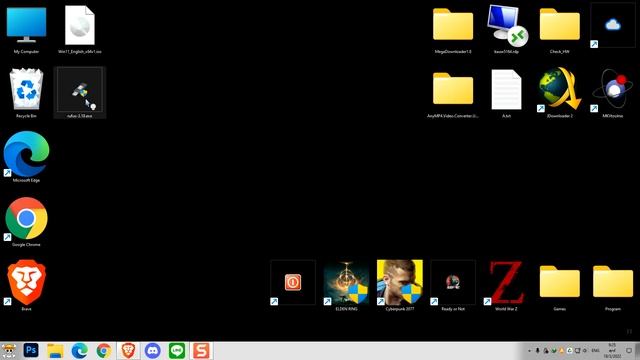Select the MegaDownloader folder on the desktop
This screenshot has height=360, width=640.
click(453, 25)
